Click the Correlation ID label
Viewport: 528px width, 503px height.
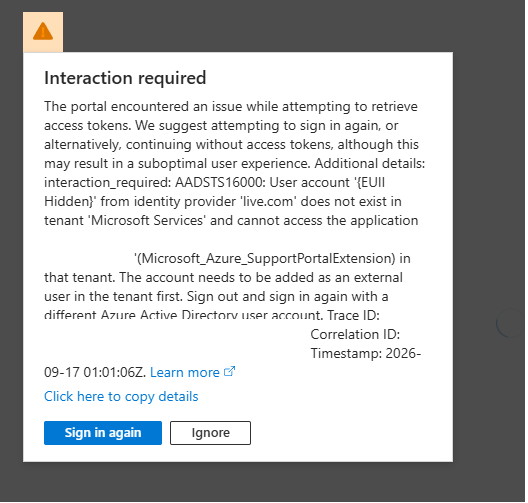pyautogui.click(x=355, y=334)
